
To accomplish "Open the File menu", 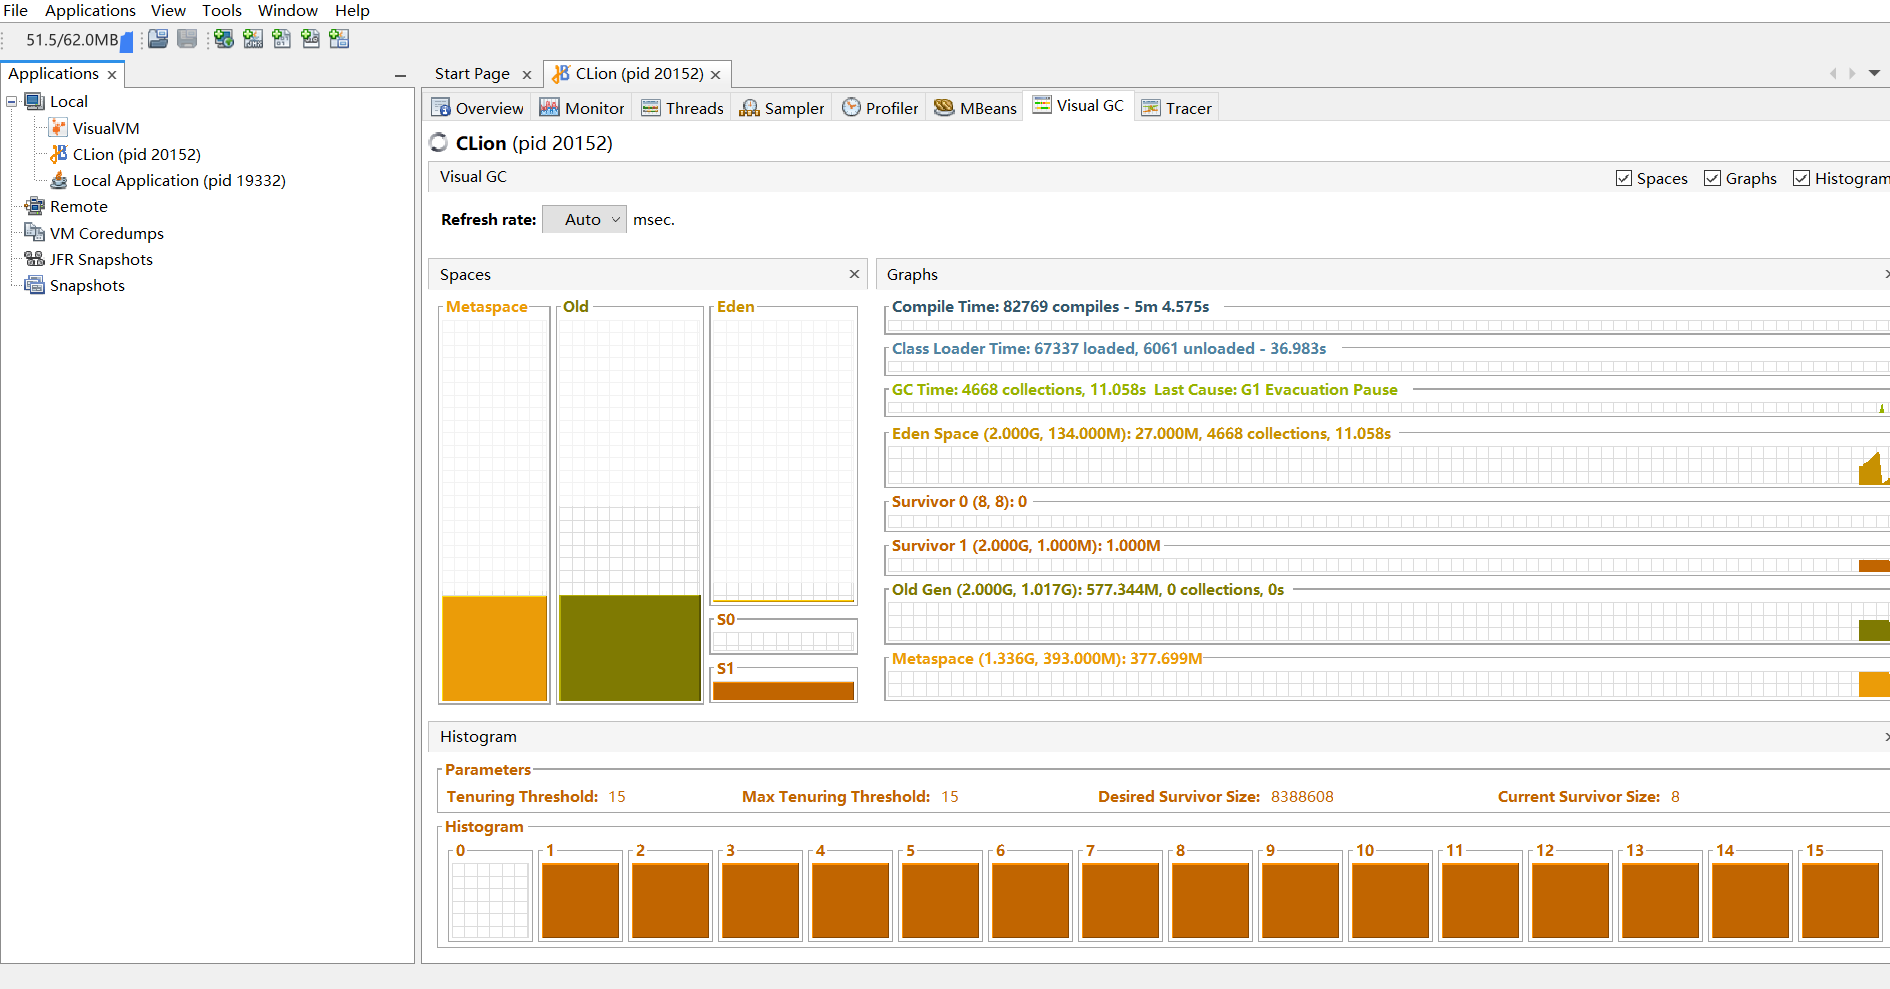I will pos(15,10).
